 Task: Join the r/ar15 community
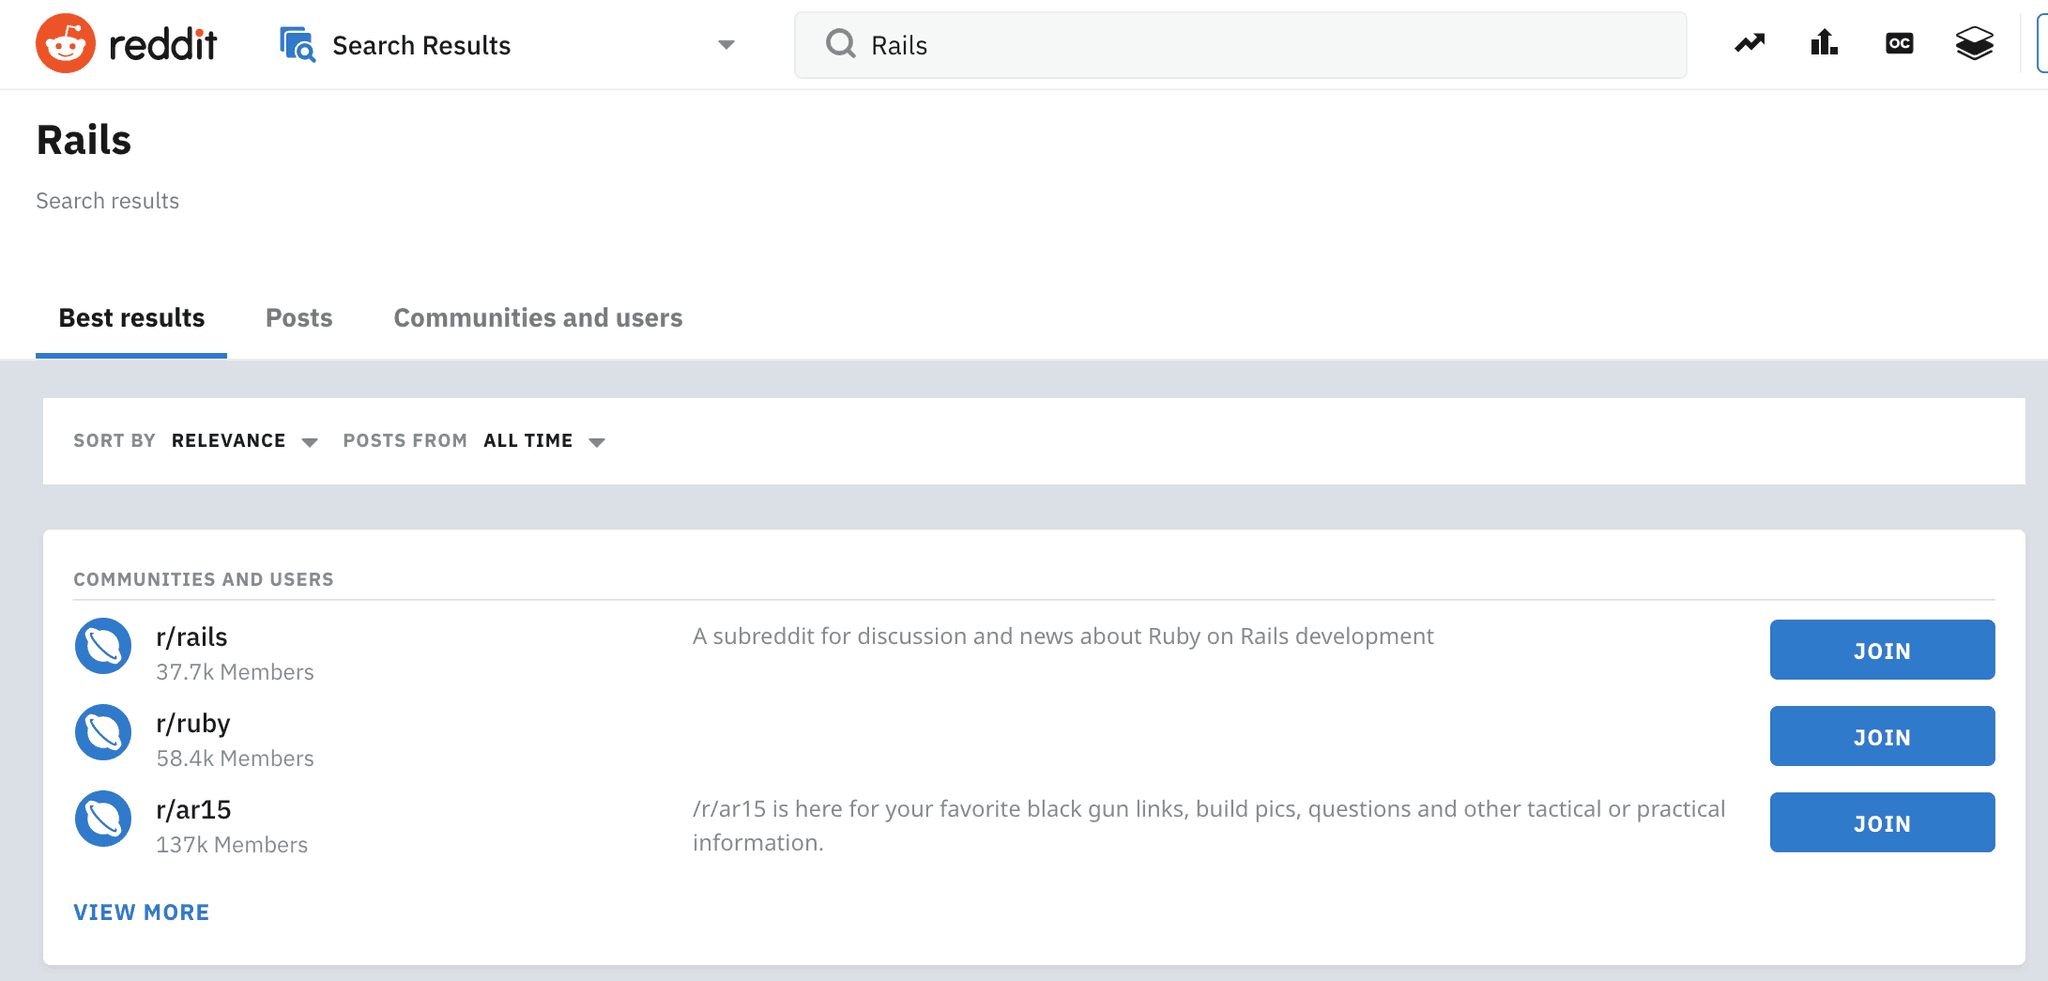click(x=1882, y=822)
